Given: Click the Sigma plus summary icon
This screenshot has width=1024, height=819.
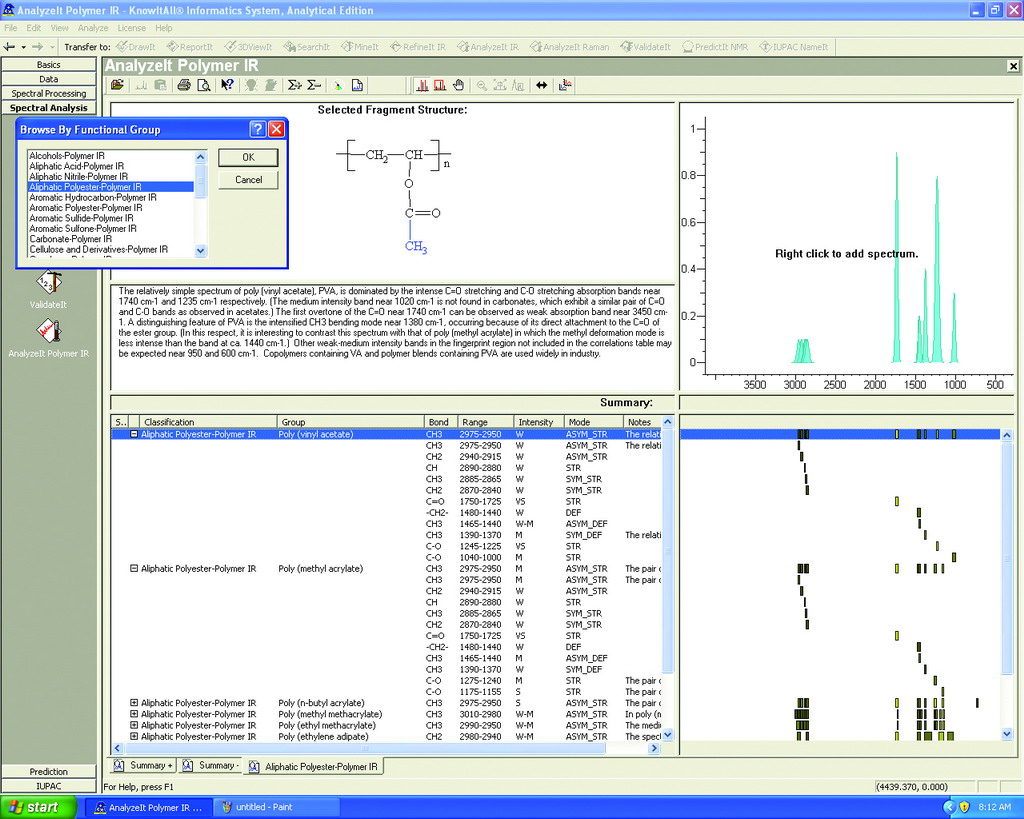Looking at the screenshot, I should point(295,85).
